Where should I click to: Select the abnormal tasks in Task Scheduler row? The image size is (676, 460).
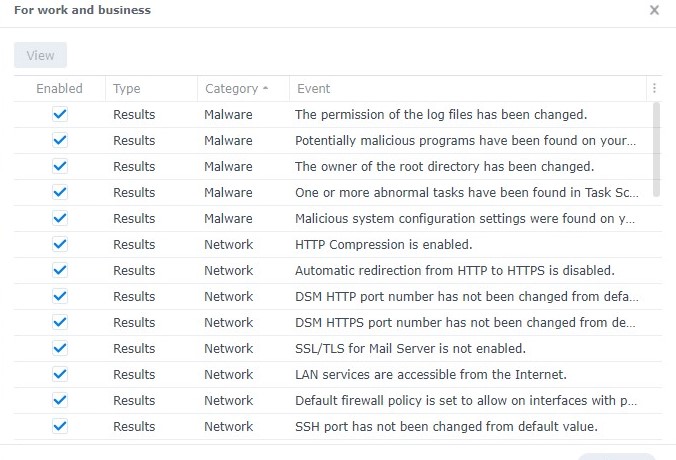coord(334,193)
